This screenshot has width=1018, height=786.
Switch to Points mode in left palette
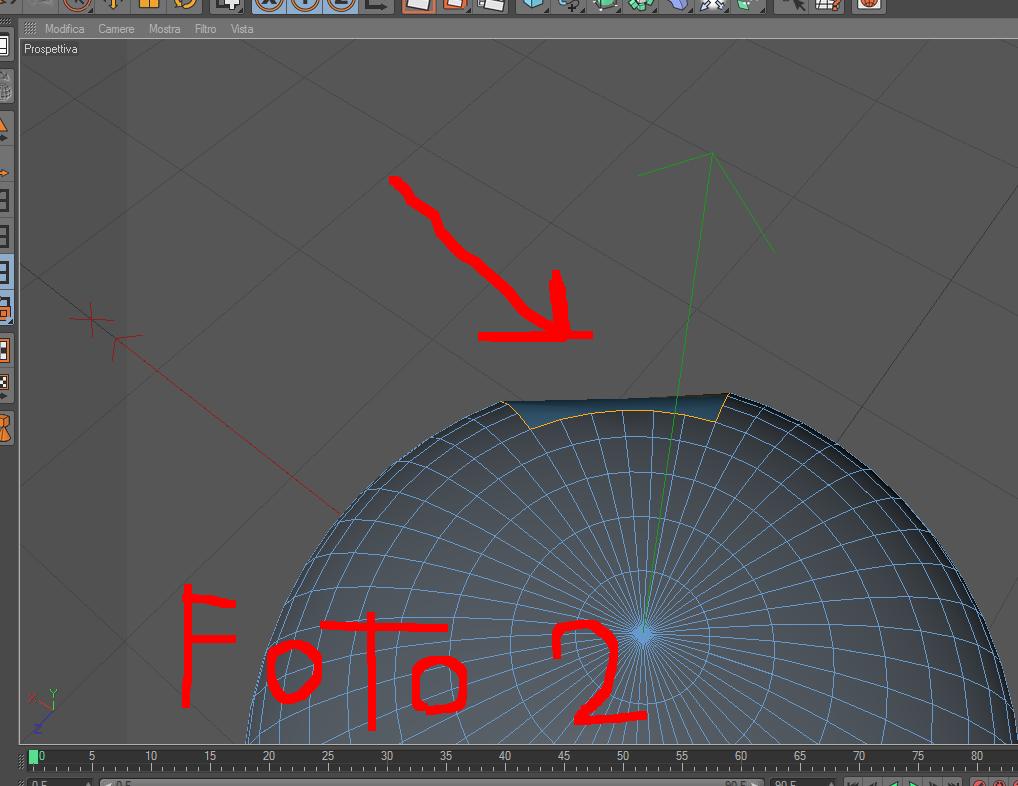coord(5,201)
